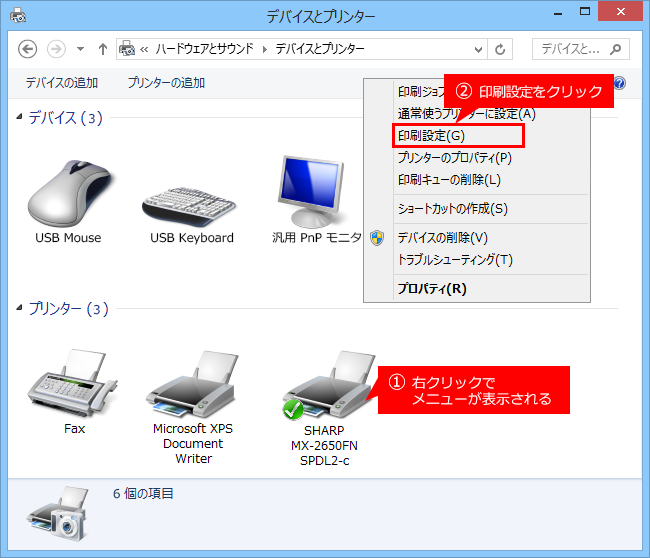This screenshot has height=558, width=650.
Task: Click the address bar devices folder icon
Action: point(127,49)
